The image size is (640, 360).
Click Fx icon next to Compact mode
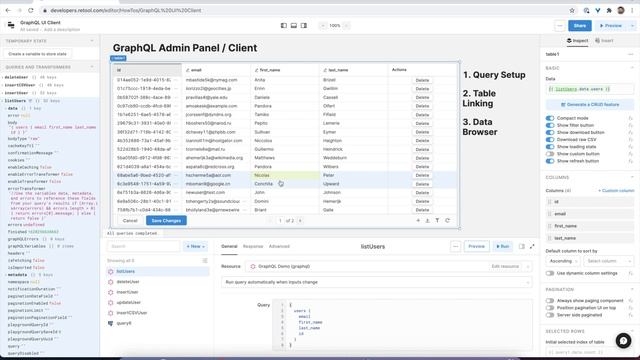click(631, 118)
